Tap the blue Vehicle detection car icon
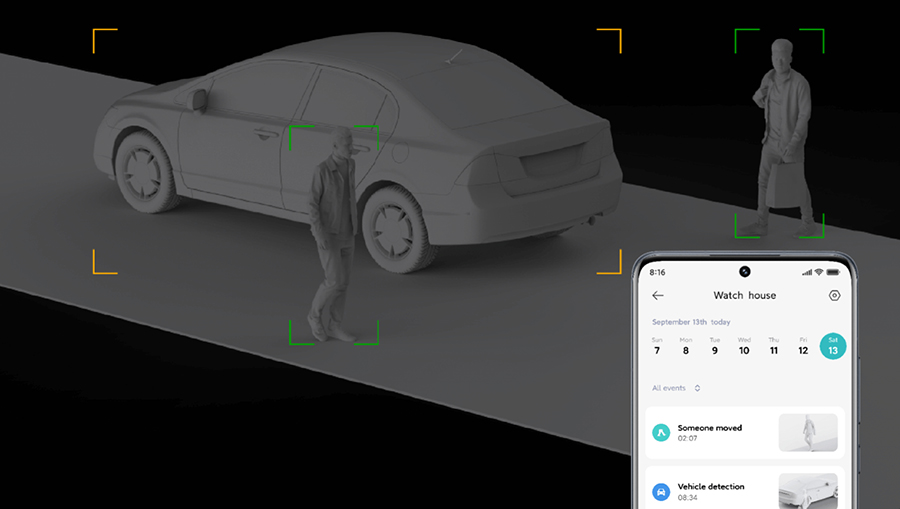The image size is (900, 509). [661, 492]
